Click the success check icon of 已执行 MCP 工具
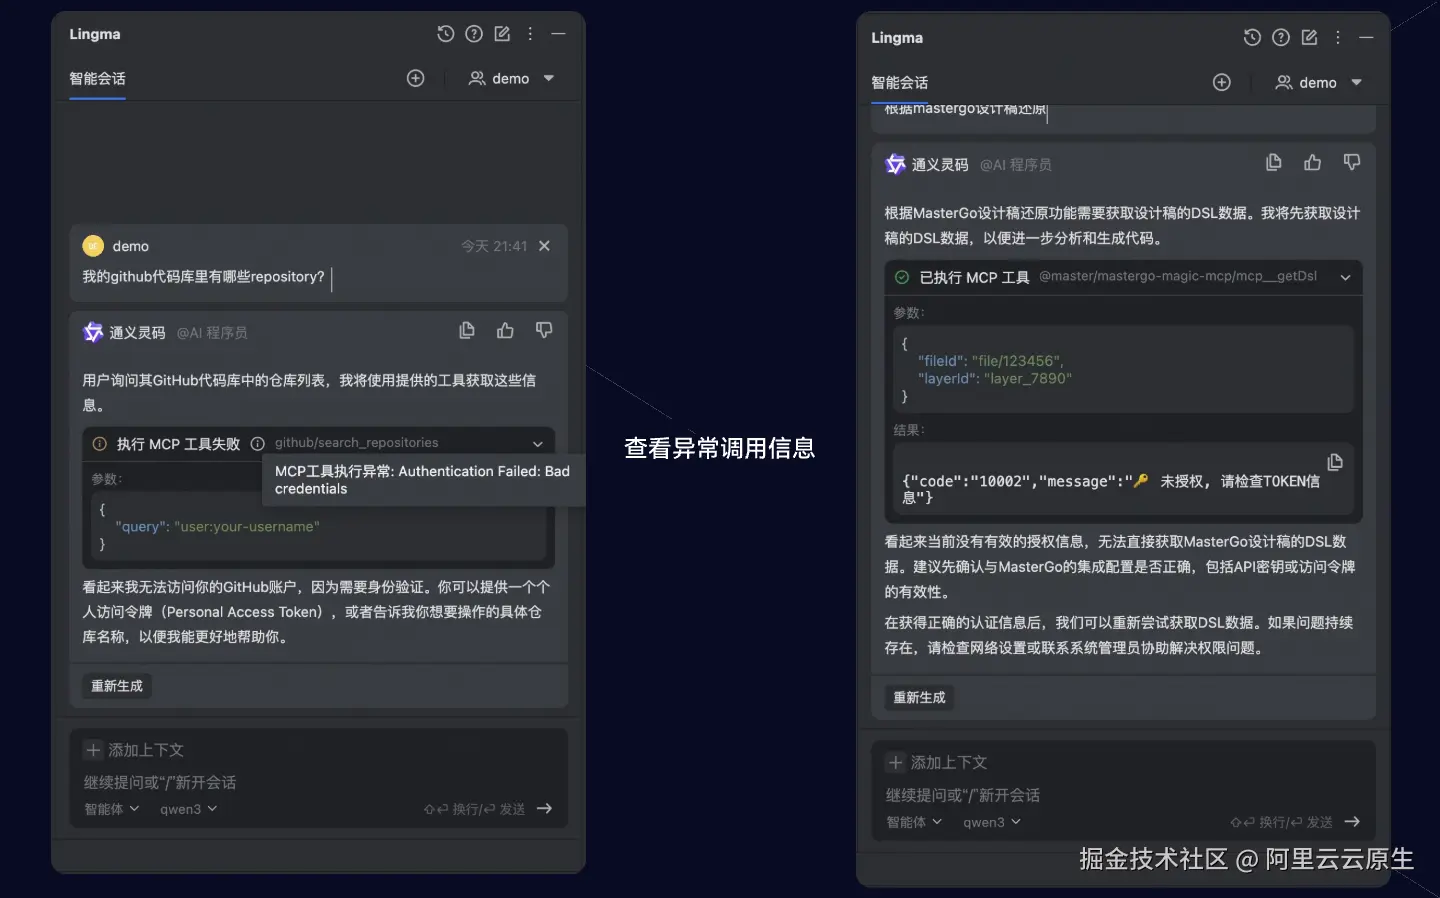 point(902,277)
